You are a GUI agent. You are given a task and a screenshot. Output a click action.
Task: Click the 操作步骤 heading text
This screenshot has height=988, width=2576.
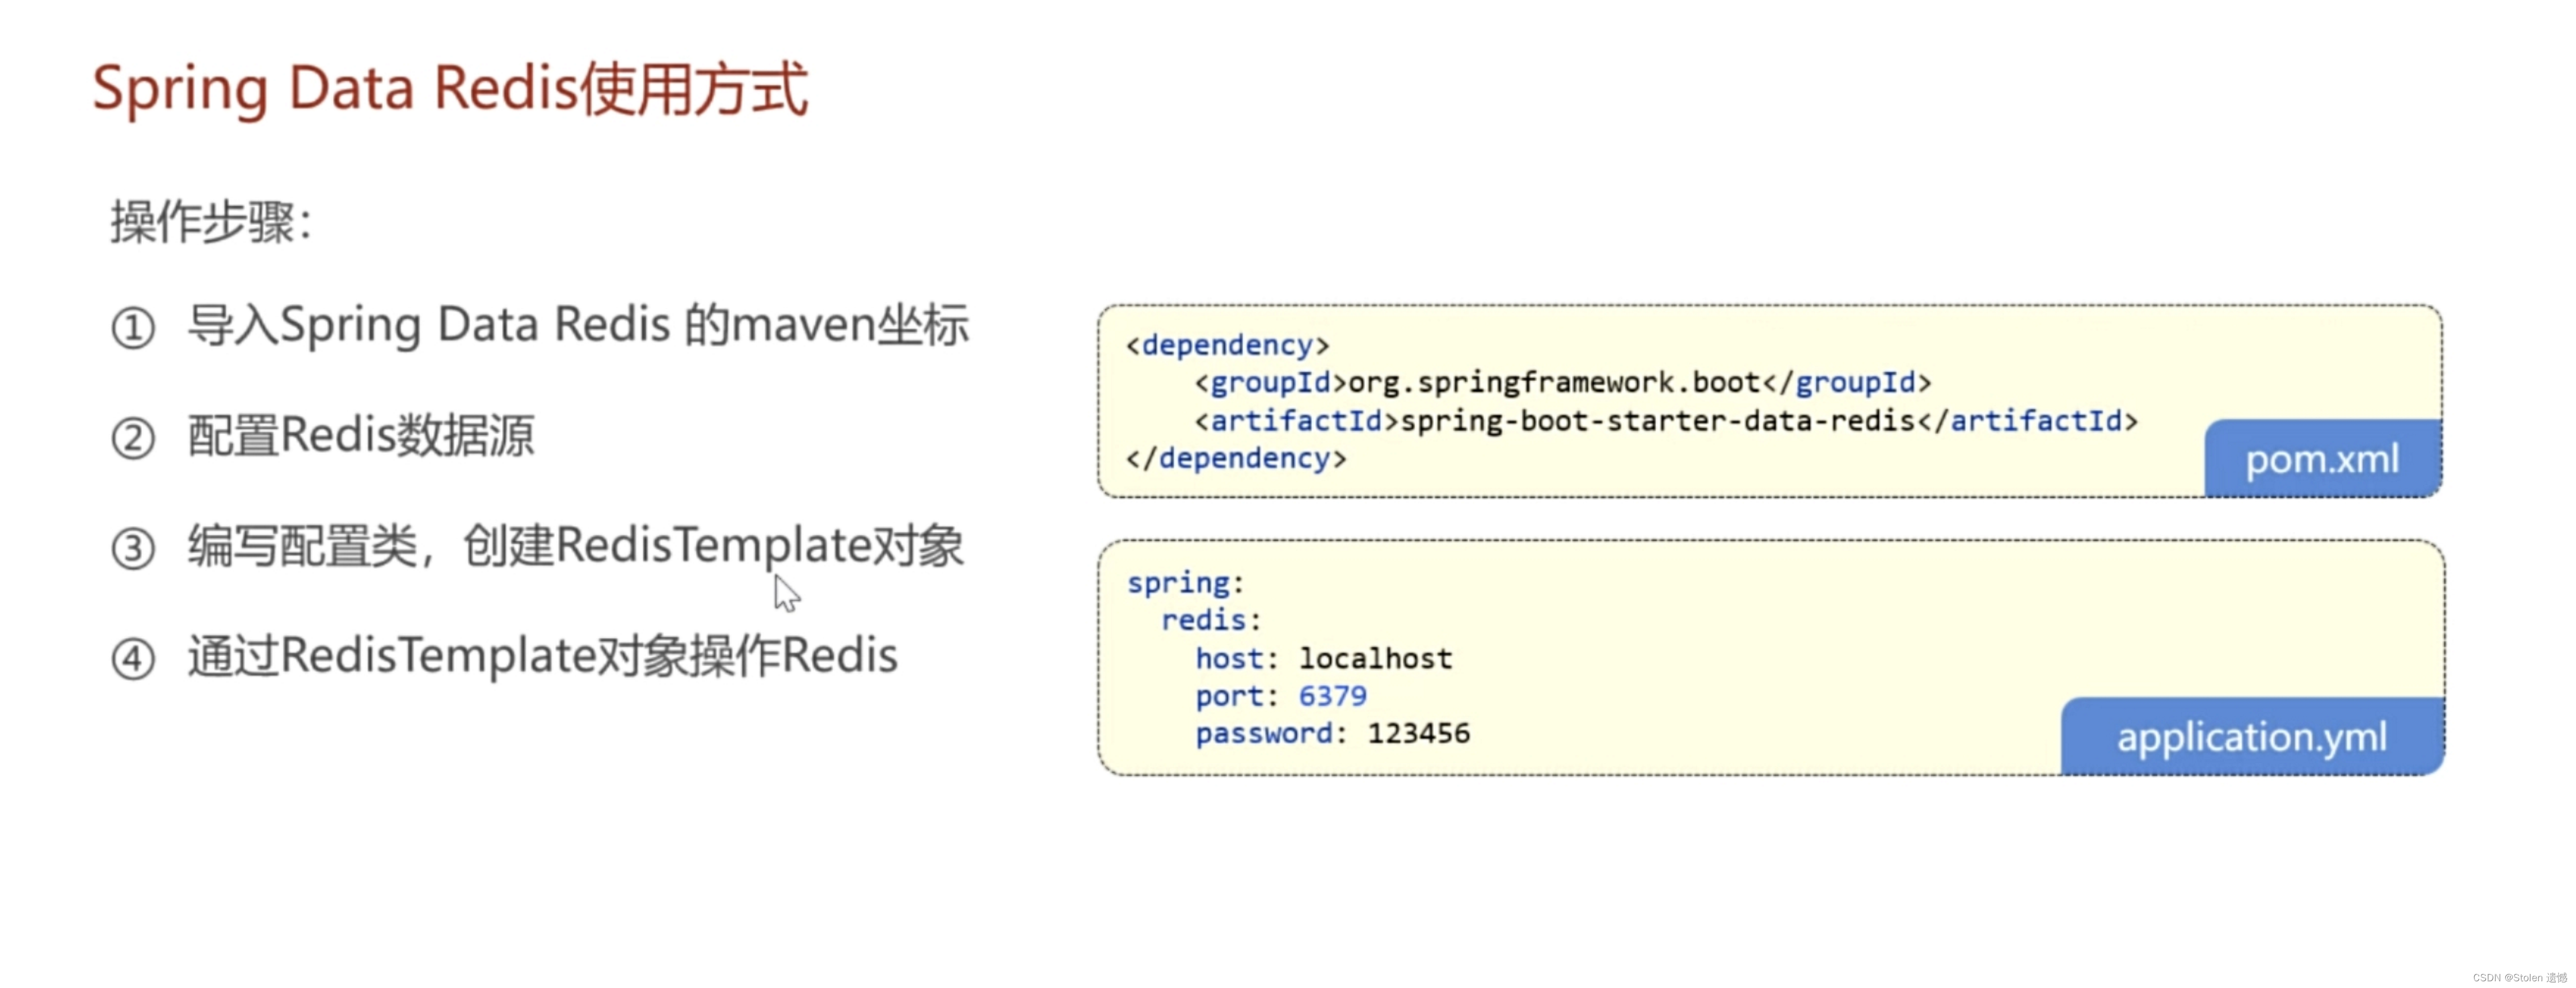point(211,221)
